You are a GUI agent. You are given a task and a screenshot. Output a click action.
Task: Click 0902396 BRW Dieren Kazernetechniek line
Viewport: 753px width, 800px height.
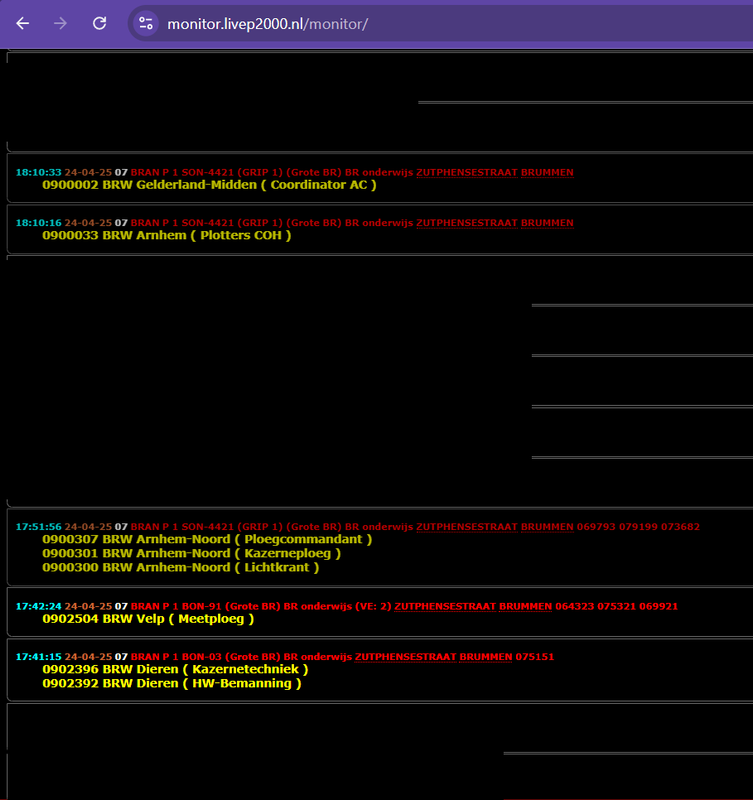pos(175,669)
